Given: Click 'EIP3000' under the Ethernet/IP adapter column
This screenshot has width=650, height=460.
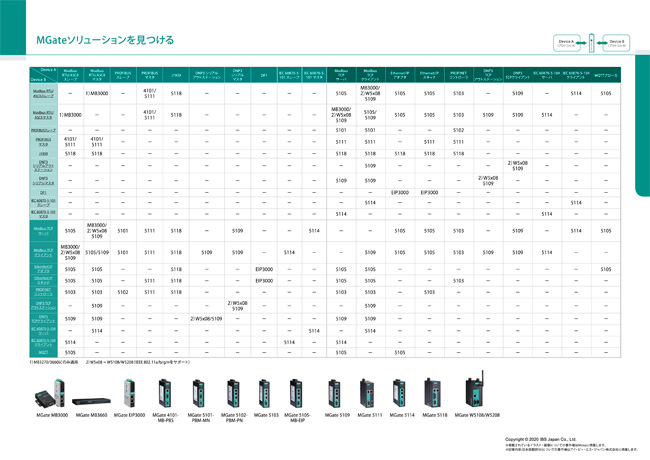Looking at the screenshot, I should (x=400, y=193).
